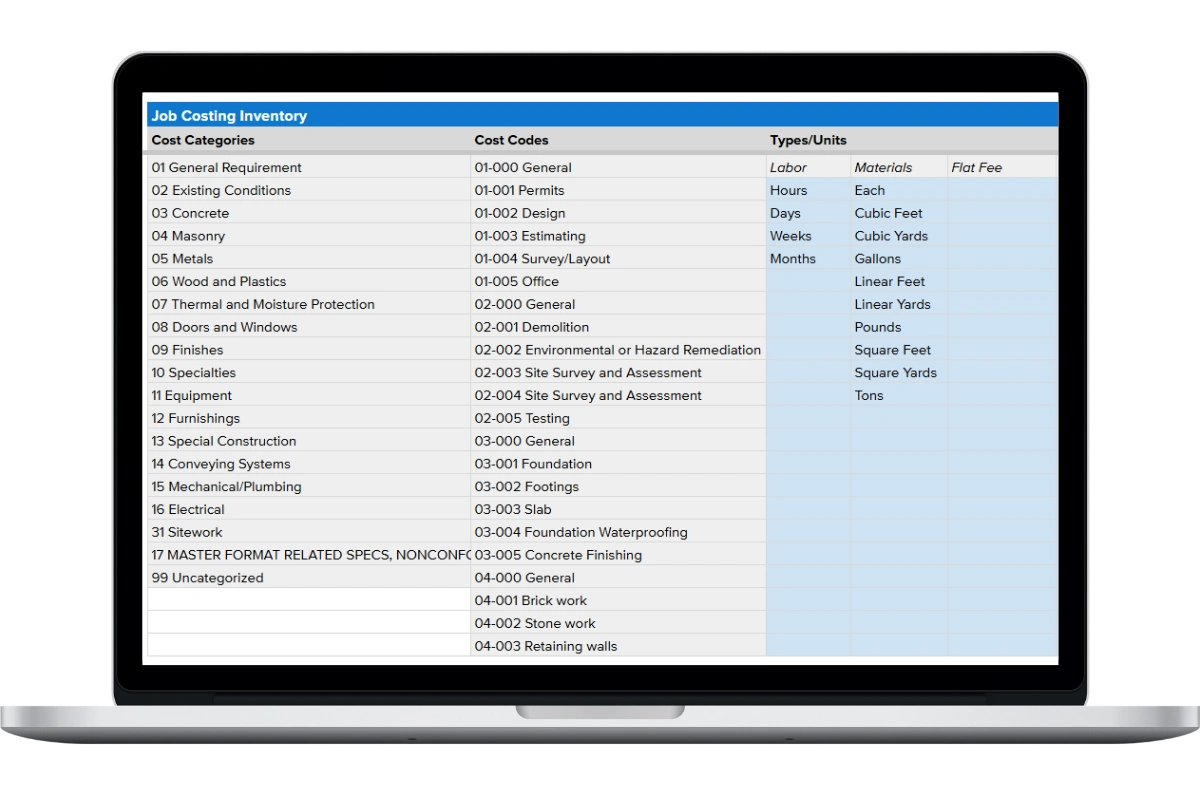The image size is (1200, 794).
Task: Select the 03-000 General code cell
Action: pos(618,441)
